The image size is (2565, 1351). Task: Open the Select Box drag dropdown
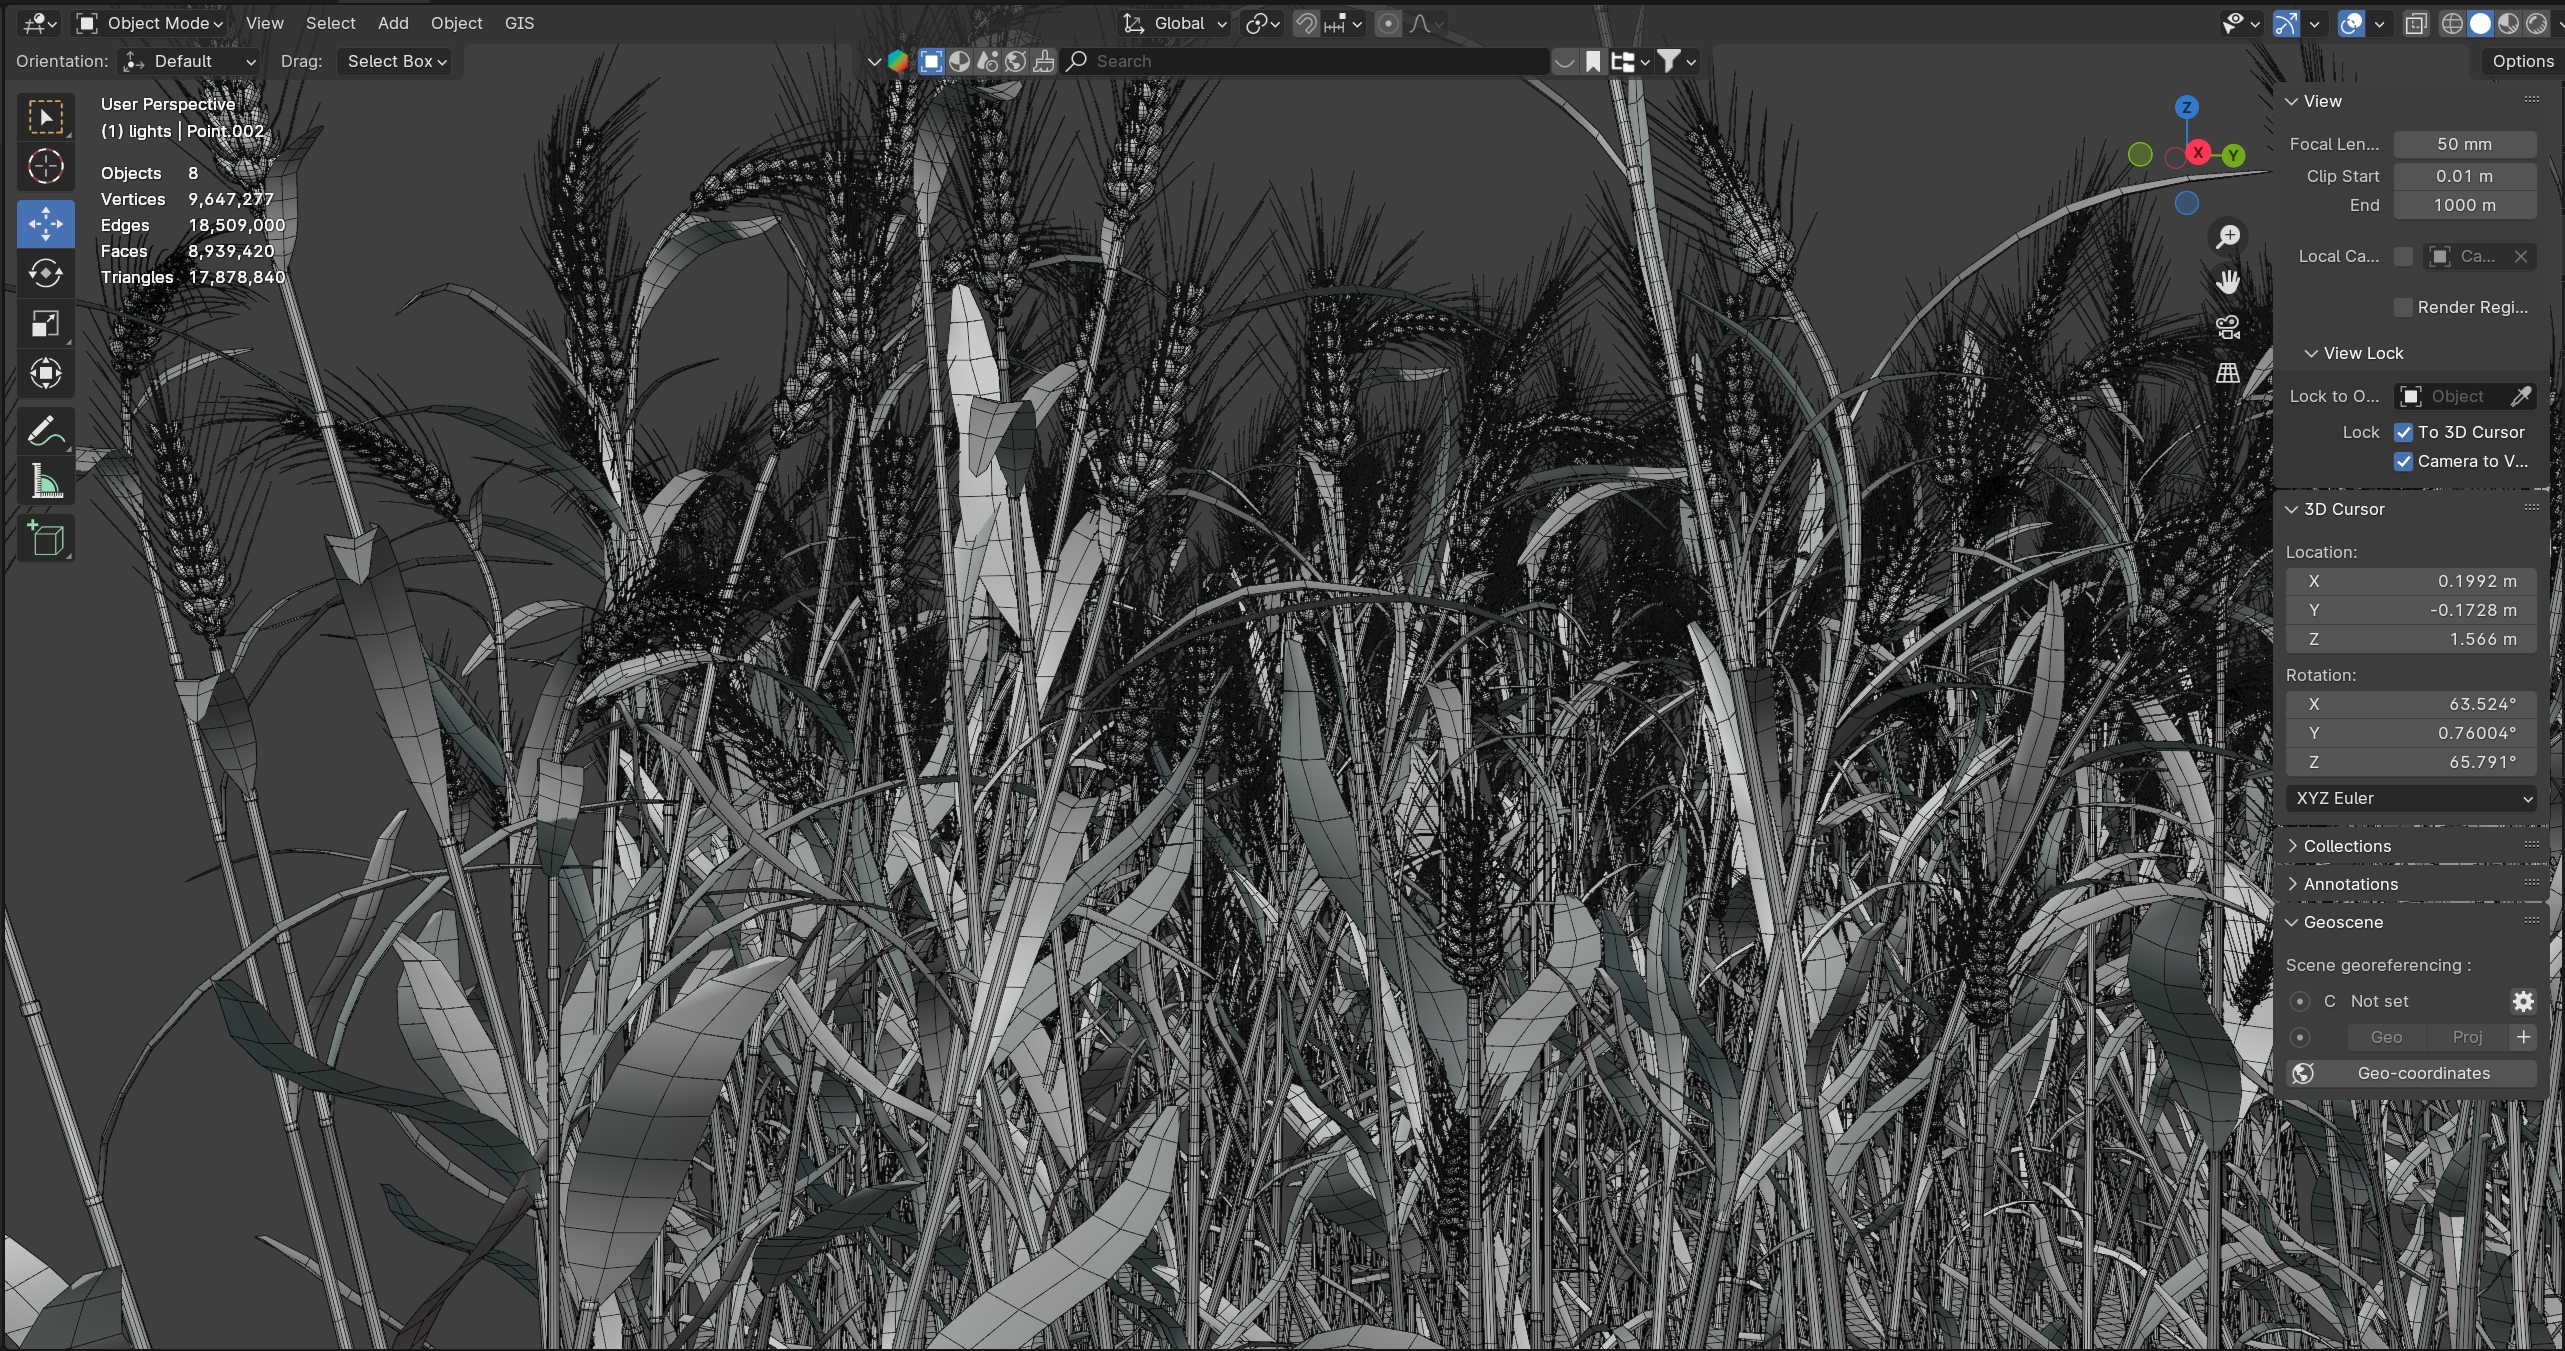396,61
